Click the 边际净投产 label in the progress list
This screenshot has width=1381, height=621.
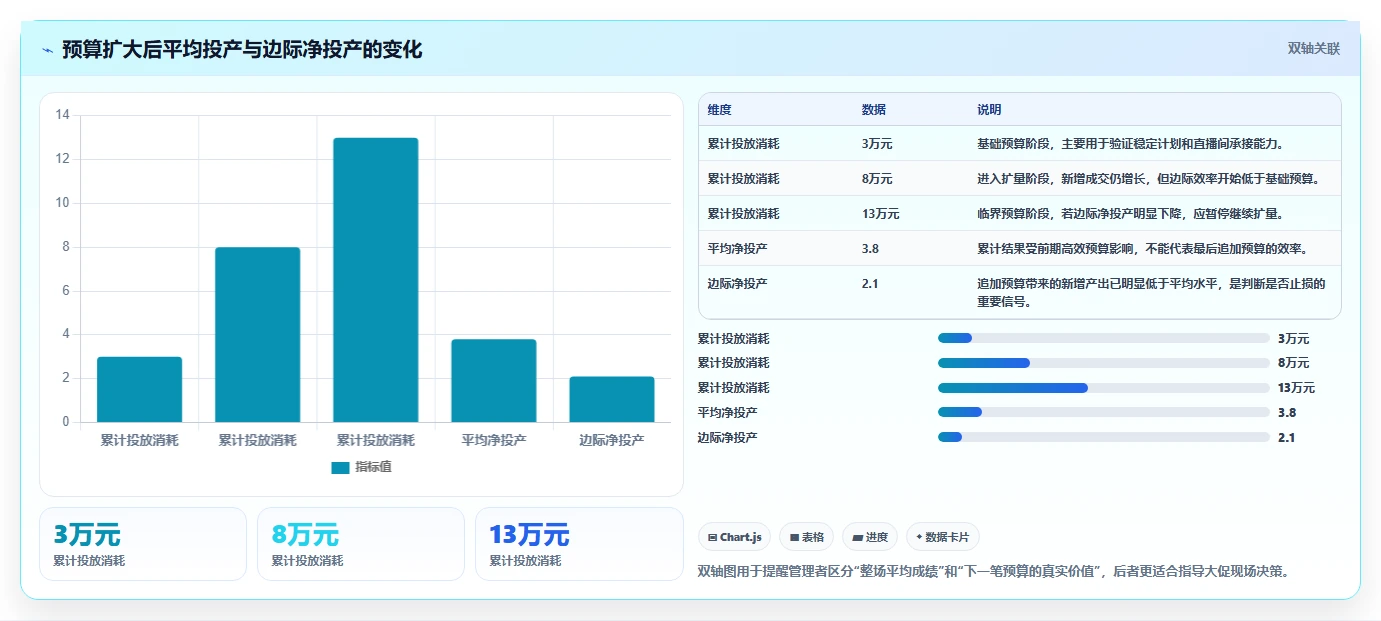tap(727, 437)
